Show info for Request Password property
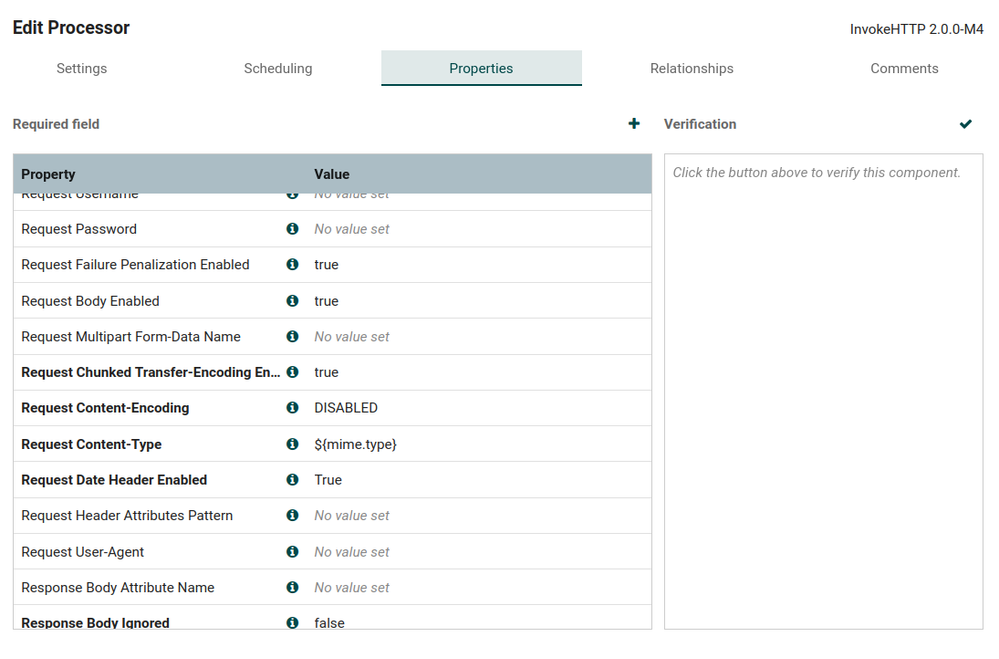 (x=292, y=229)
